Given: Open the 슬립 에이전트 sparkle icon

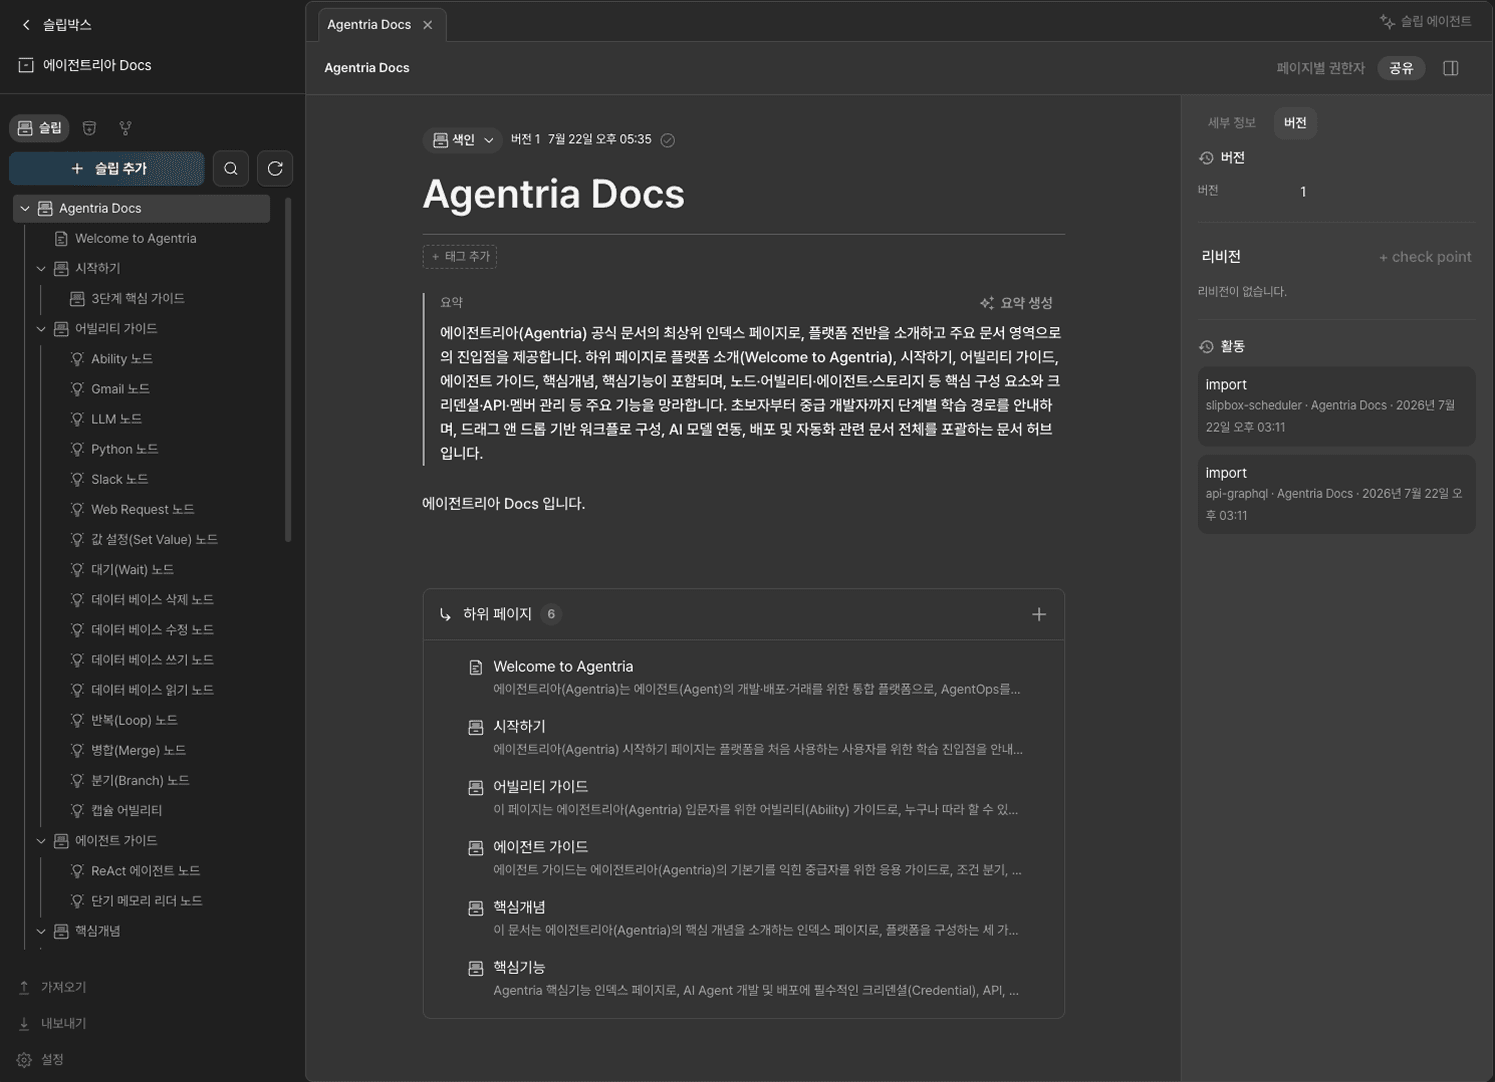Looking at the screenshot, I should pyautogui.click(x=1387, y=21).
